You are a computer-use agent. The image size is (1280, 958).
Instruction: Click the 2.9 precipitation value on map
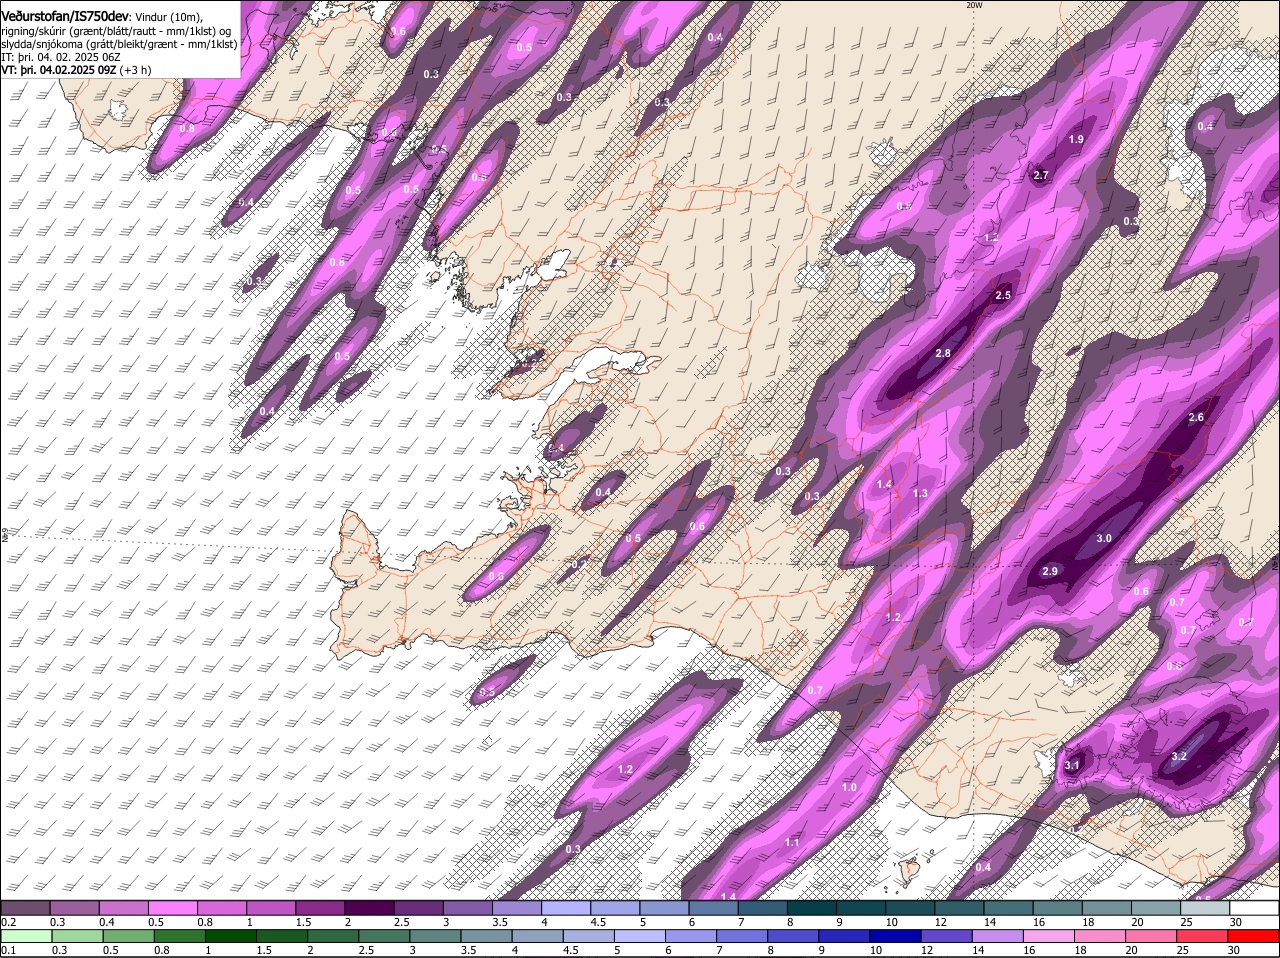pyautogui.click(x=1050, y=571)
